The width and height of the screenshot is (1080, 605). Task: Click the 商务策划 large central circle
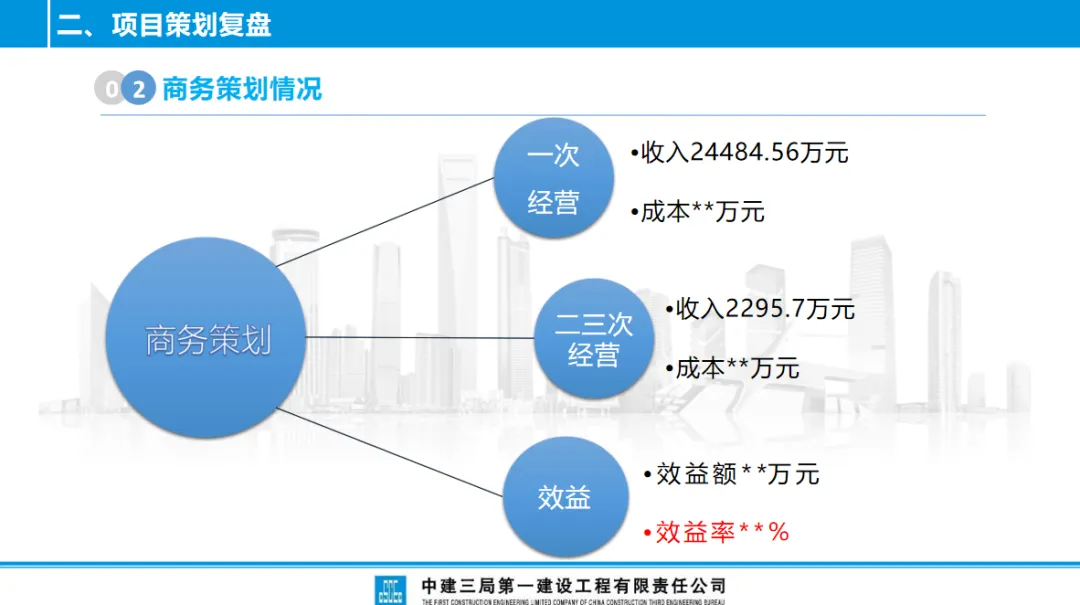(x=205, y=338)
